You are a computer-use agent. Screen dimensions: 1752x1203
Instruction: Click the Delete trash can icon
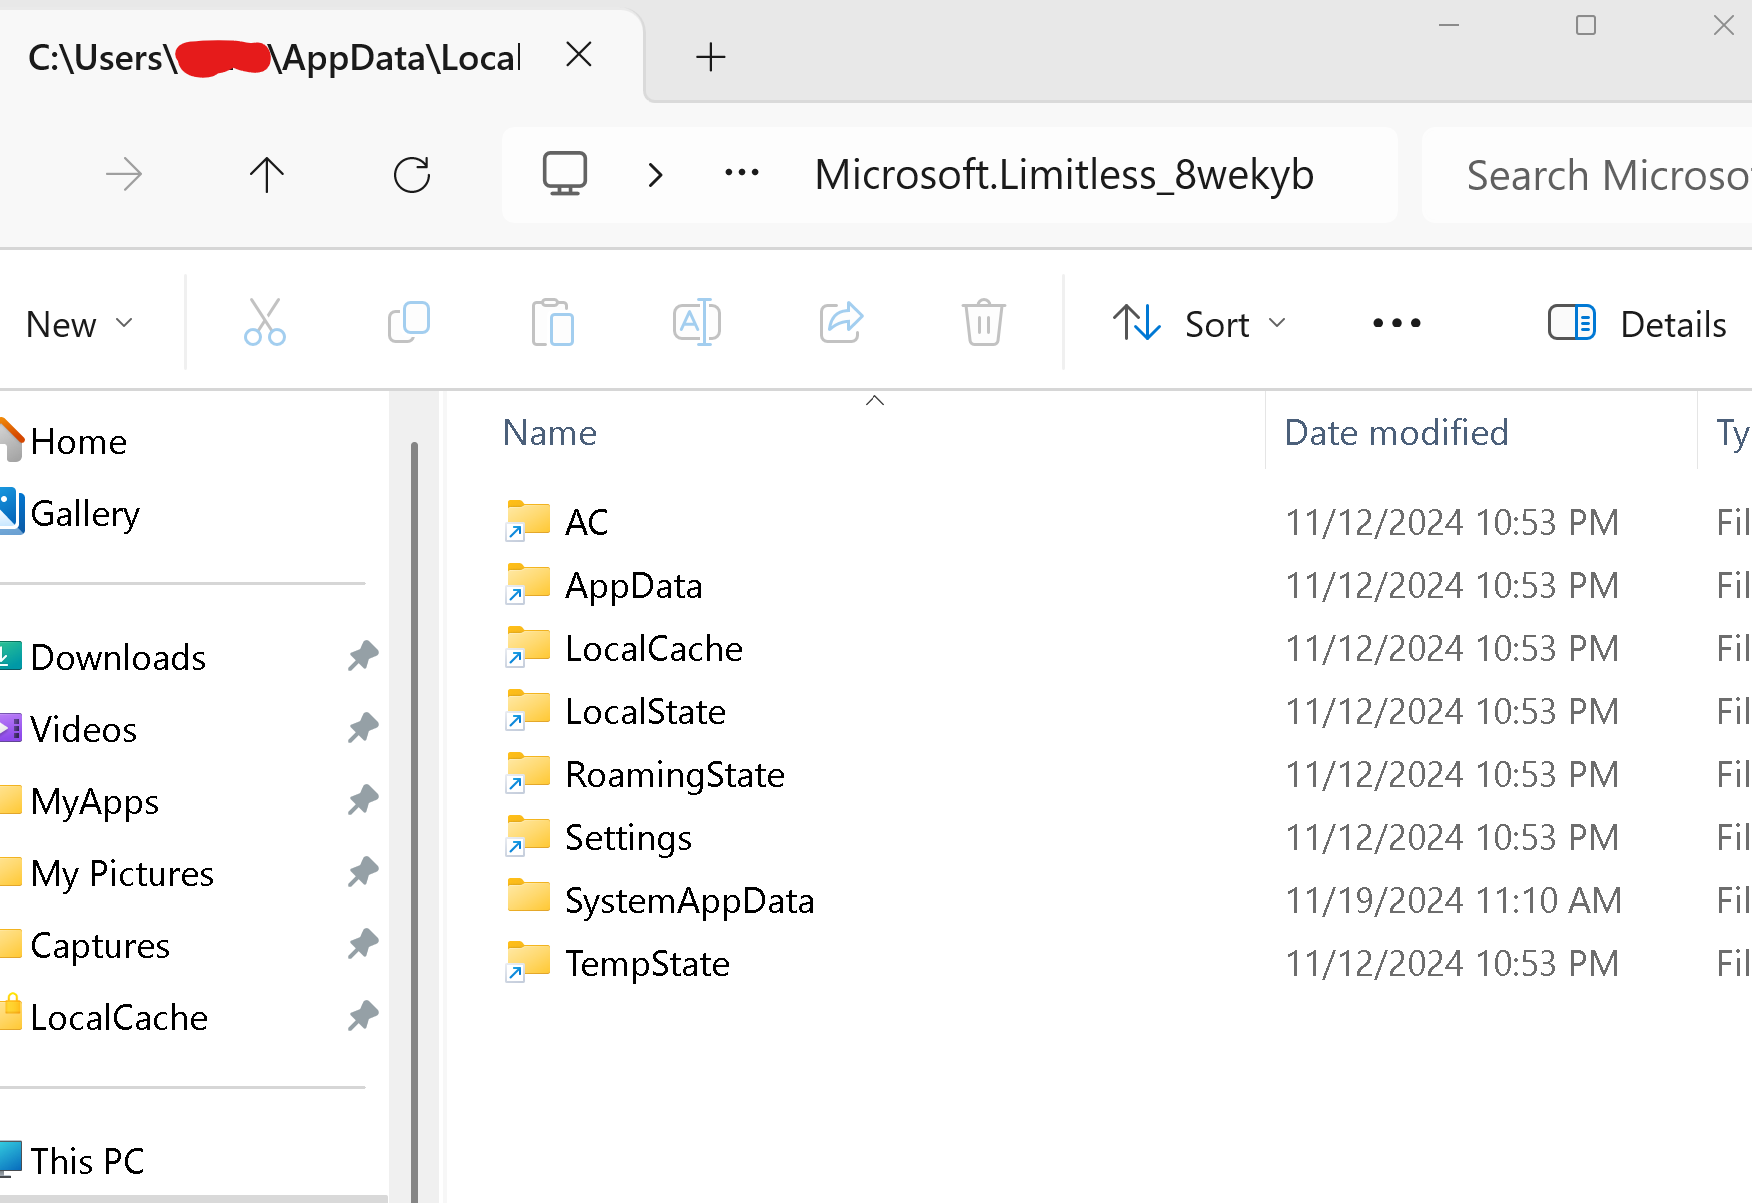point(984,323)
